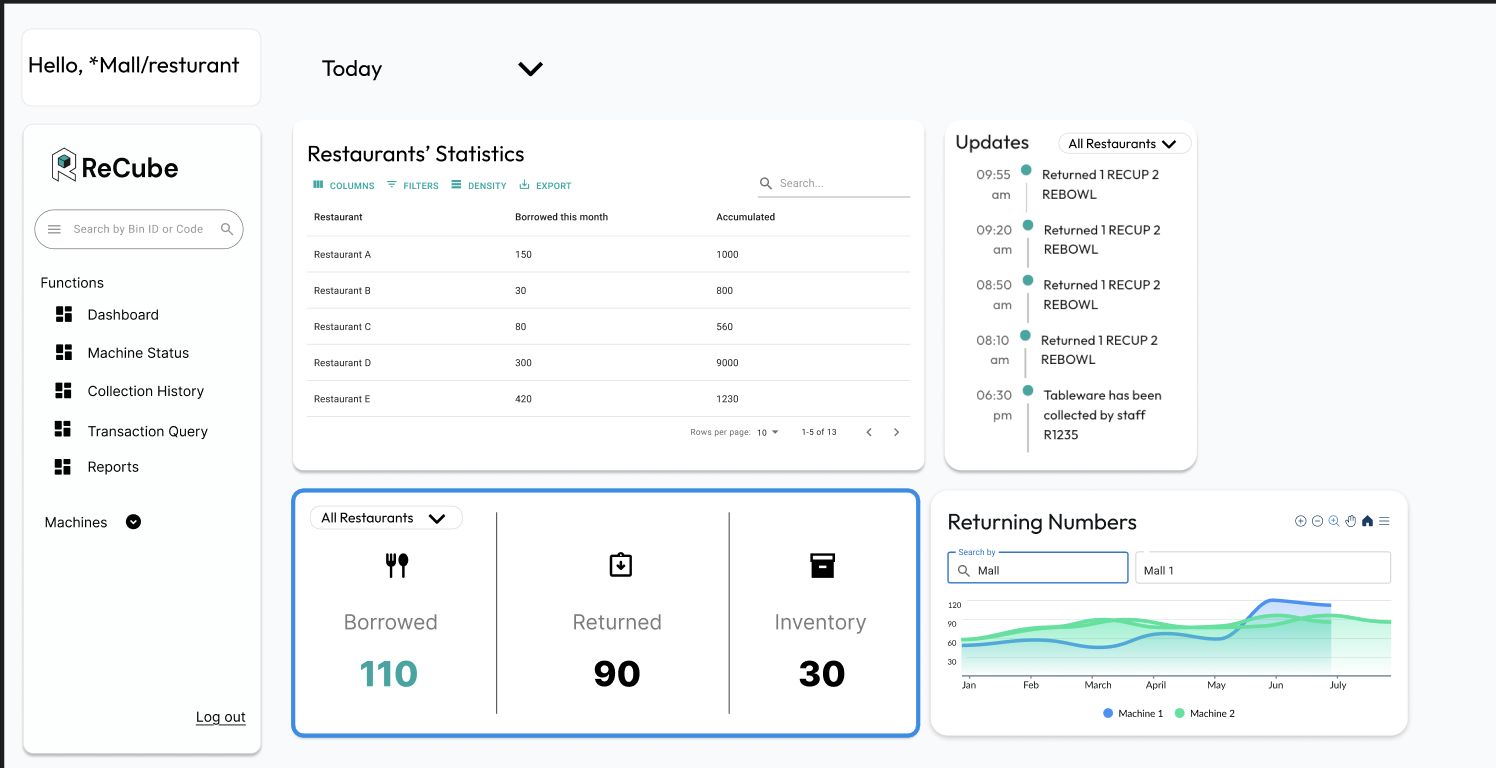Open Transaction Query page
Viewport: 1496px width, 768px height.
click(148, 431)
